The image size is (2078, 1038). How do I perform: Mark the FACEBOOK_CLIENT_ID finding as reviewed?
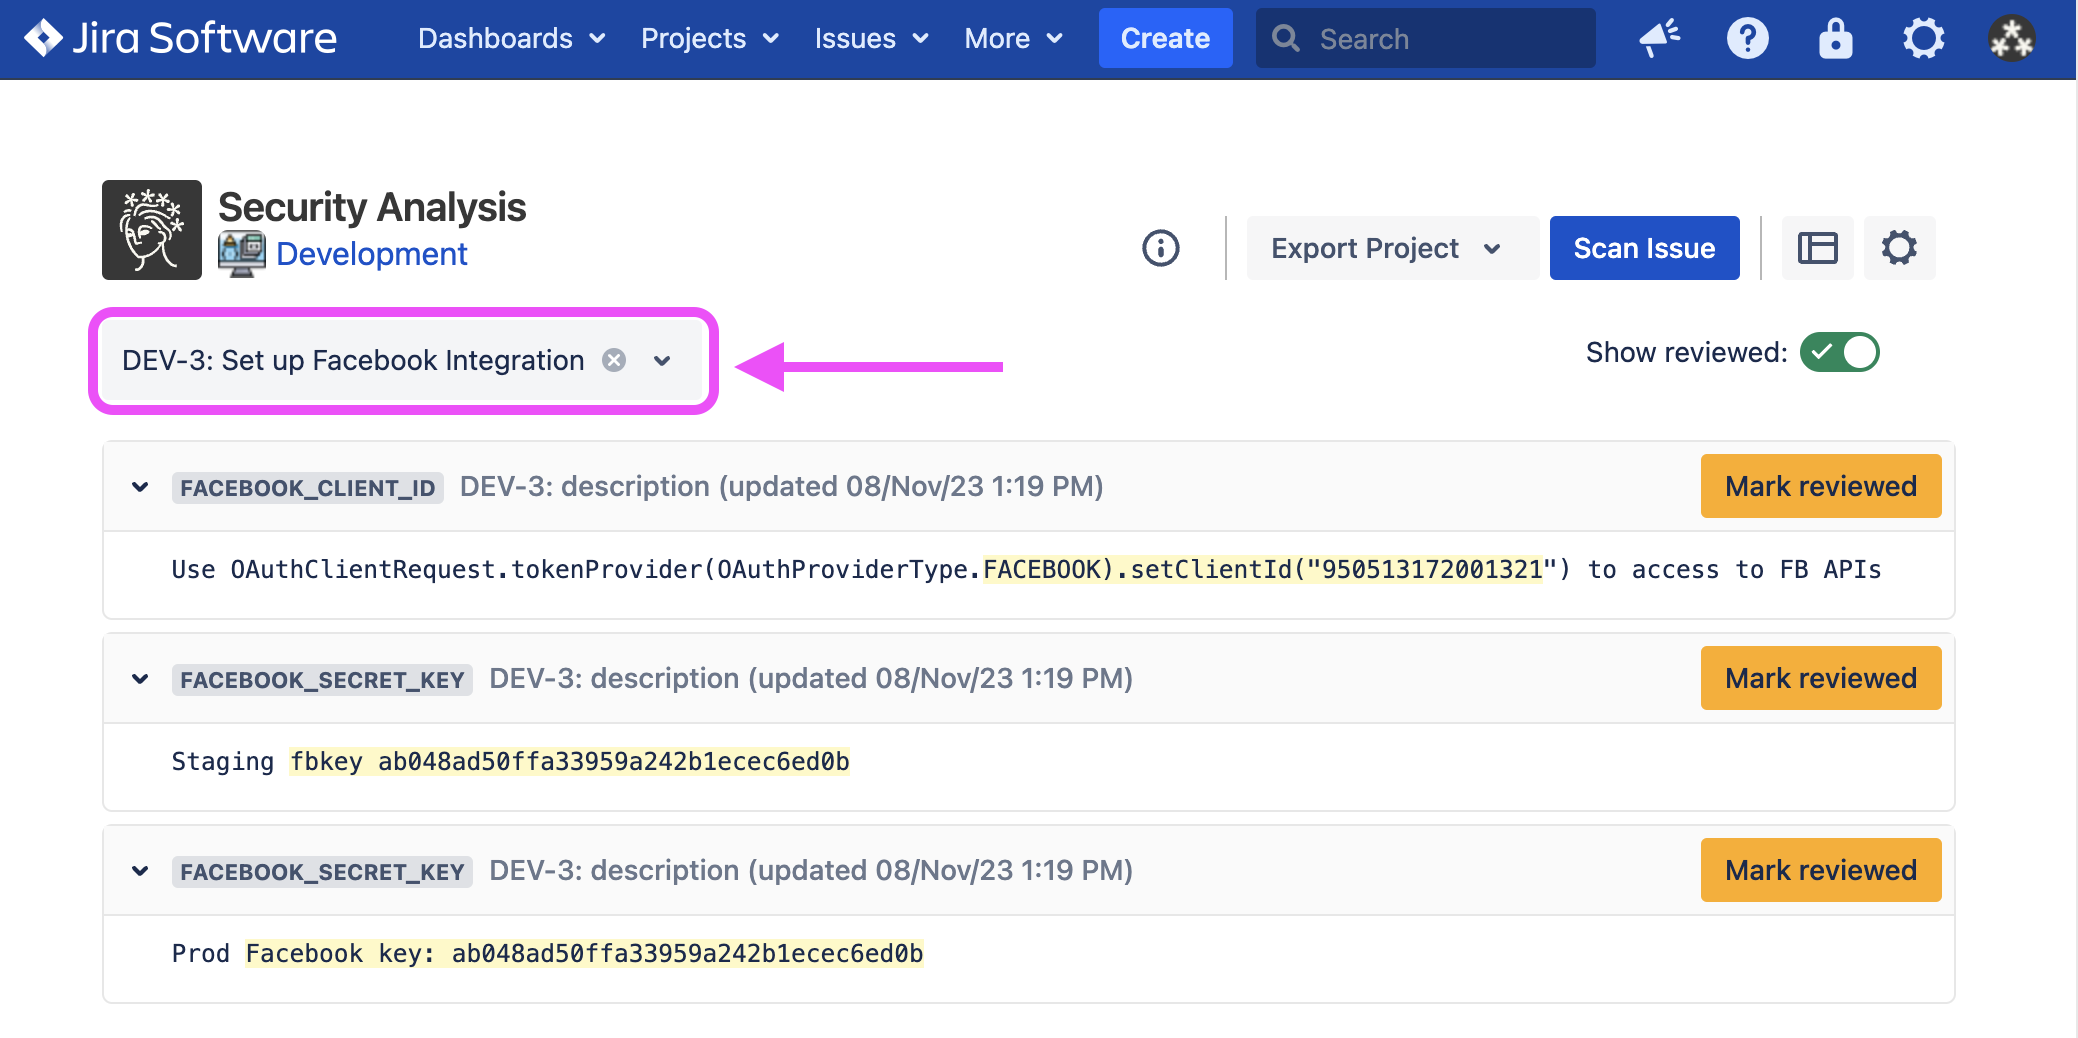point(1820,487)
